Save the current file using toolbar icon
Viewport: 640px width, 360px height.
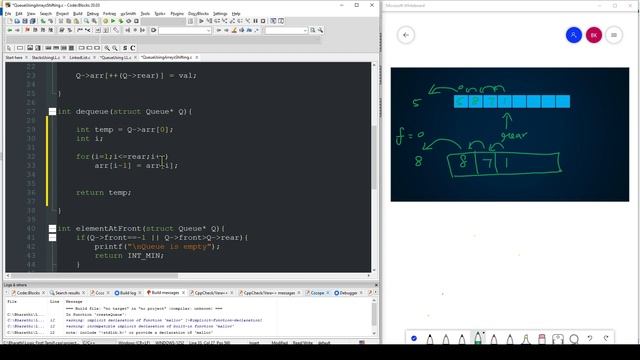point(25,21)
